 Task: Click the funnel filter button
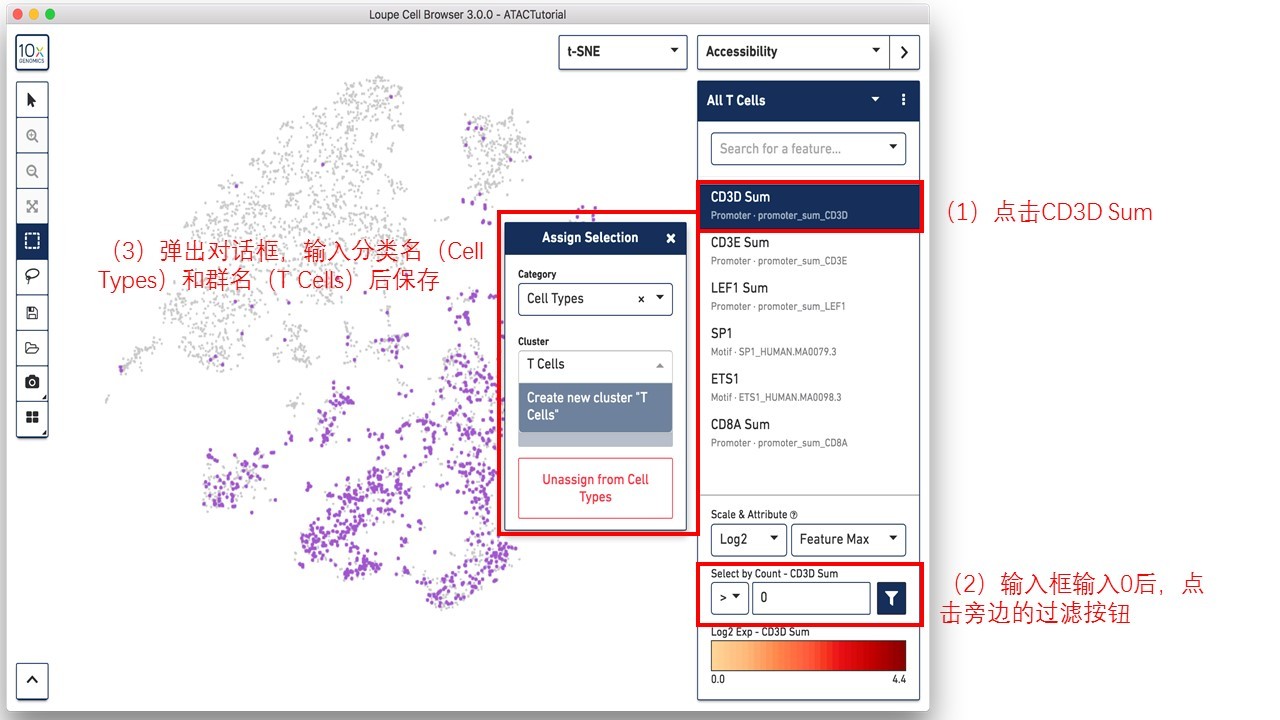891,598
